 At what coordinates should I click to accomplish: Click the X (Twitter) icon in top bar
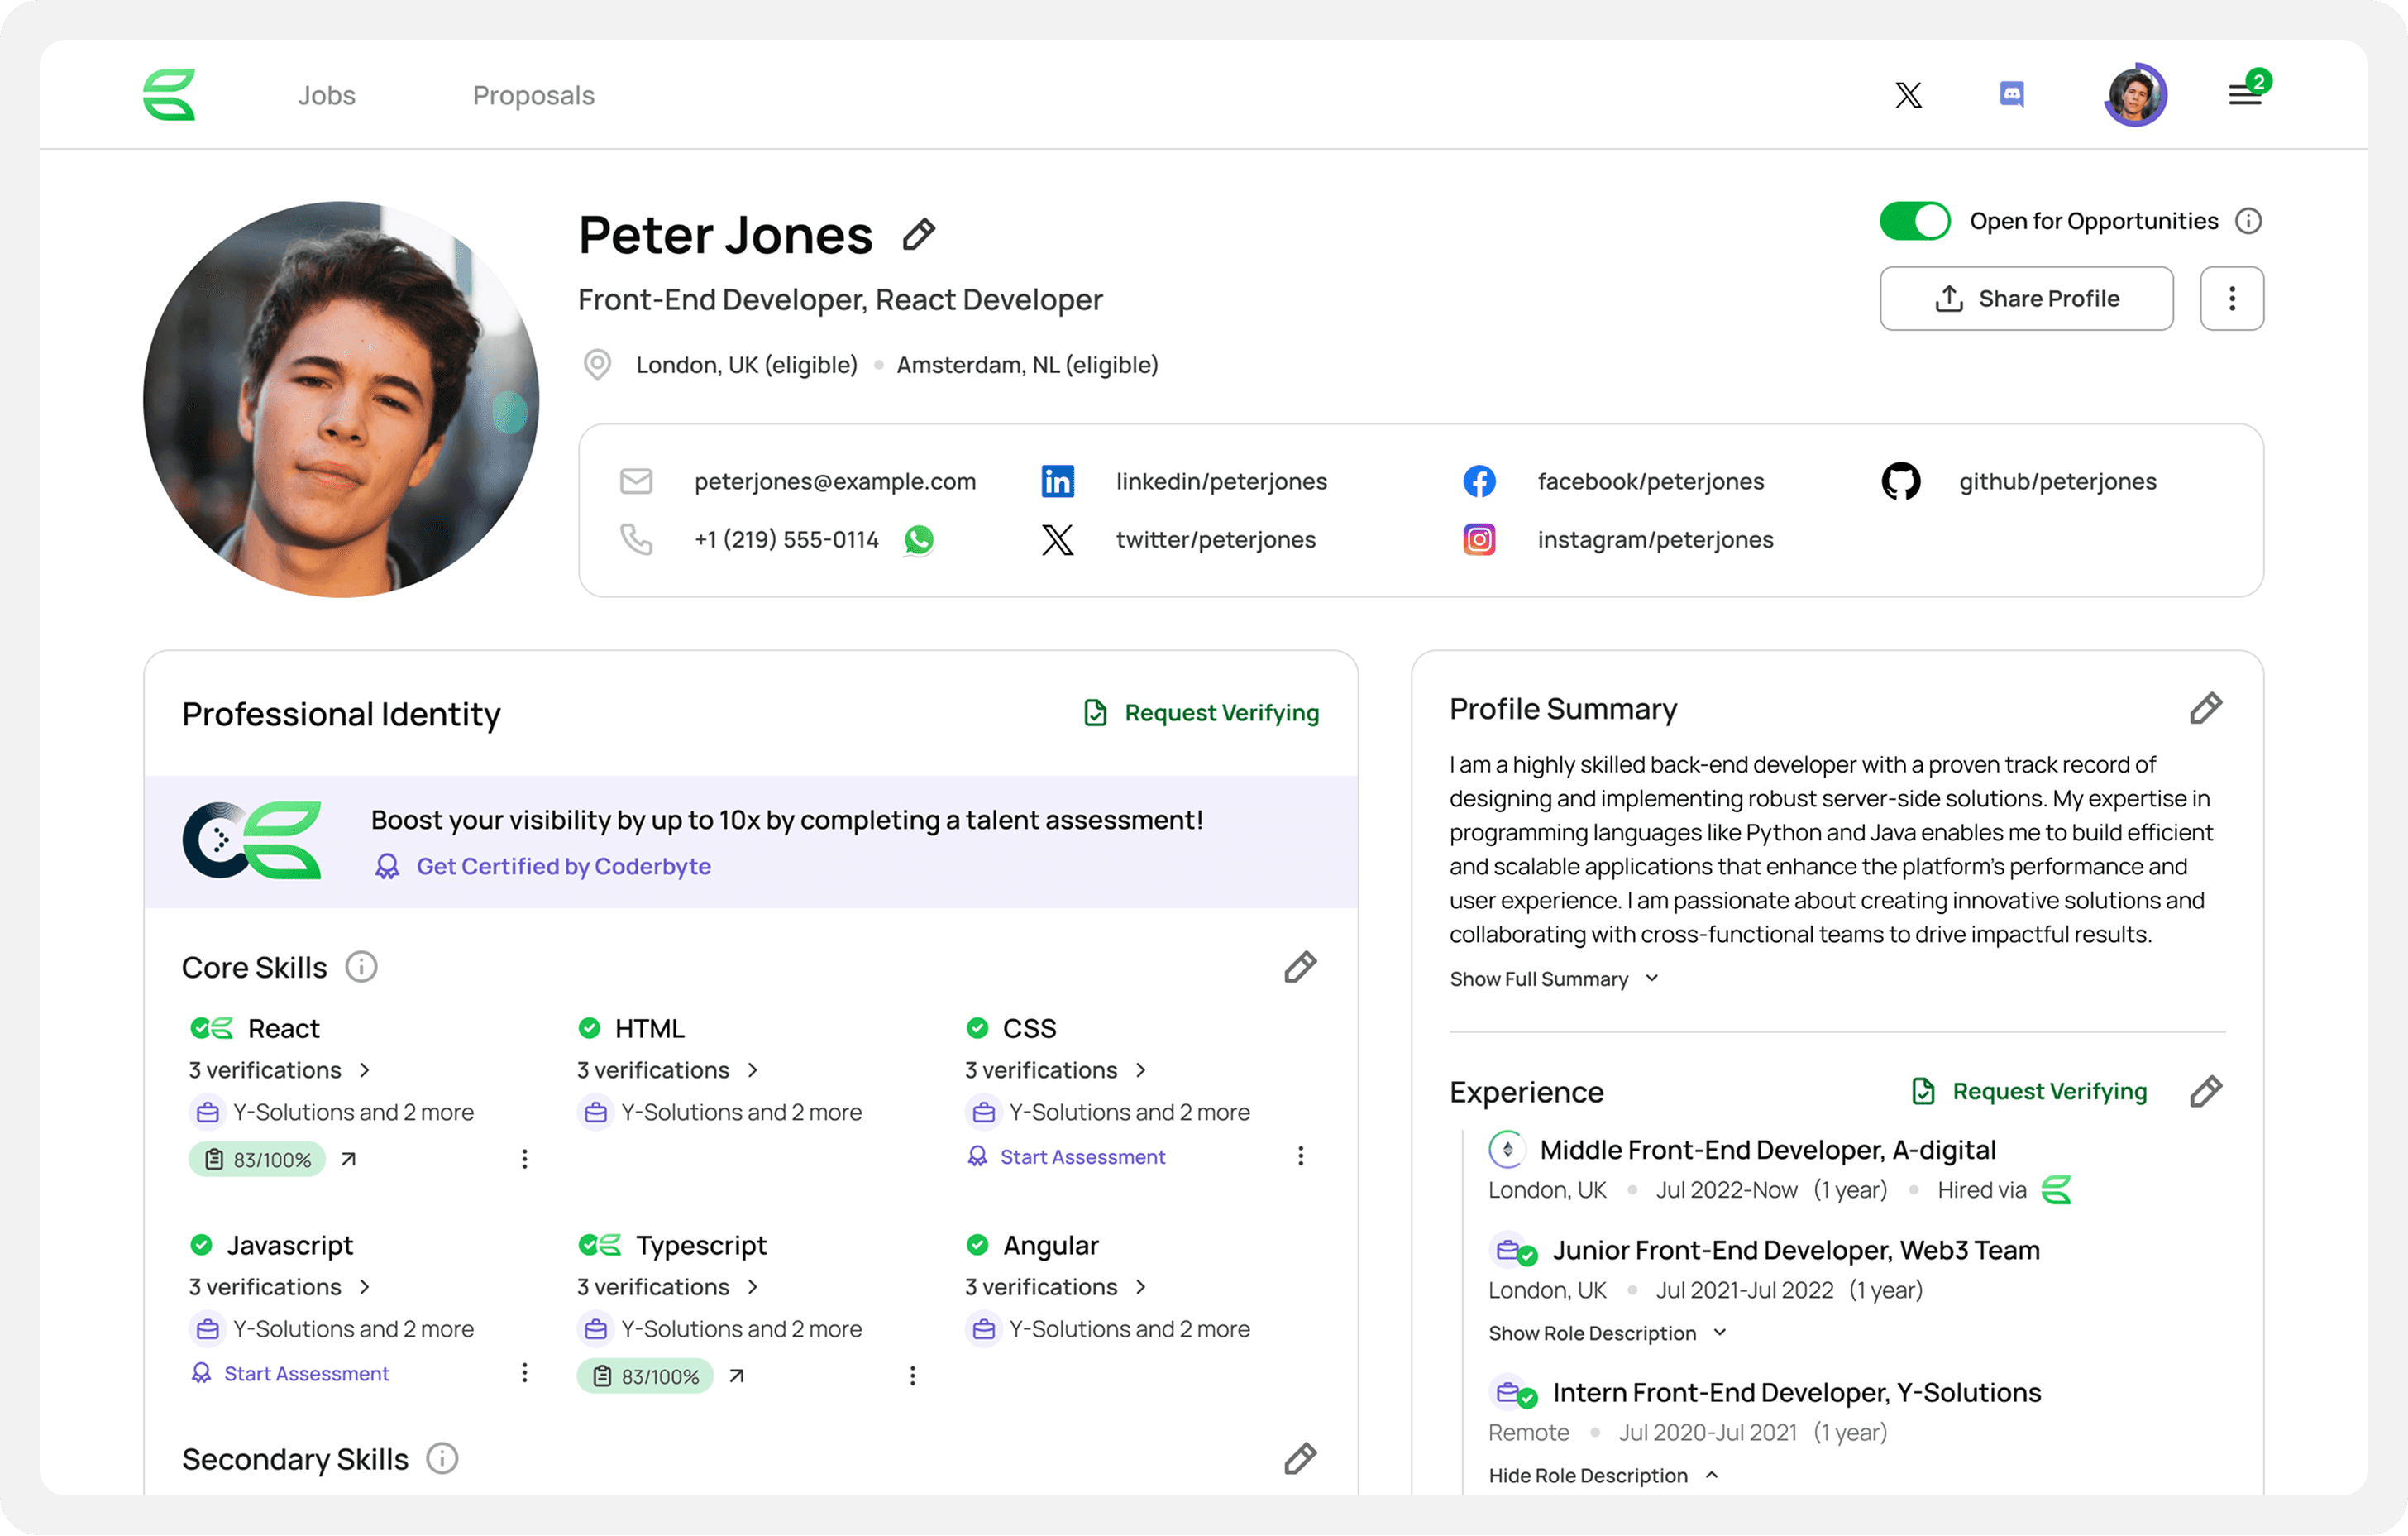point(1908,95)
